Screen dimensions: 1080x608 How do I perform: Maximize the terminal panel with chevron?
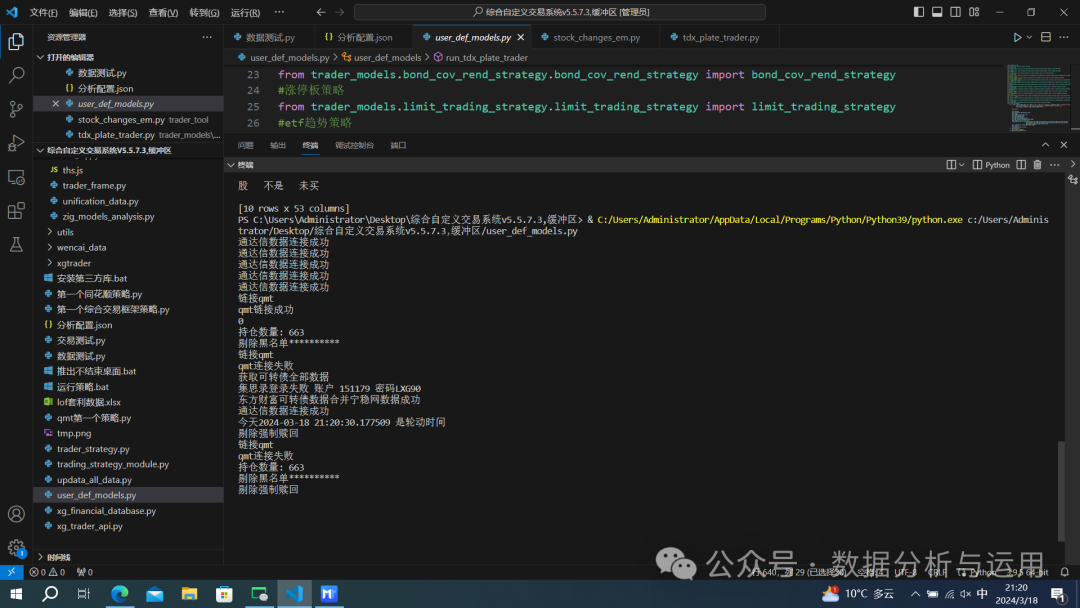1046,145
